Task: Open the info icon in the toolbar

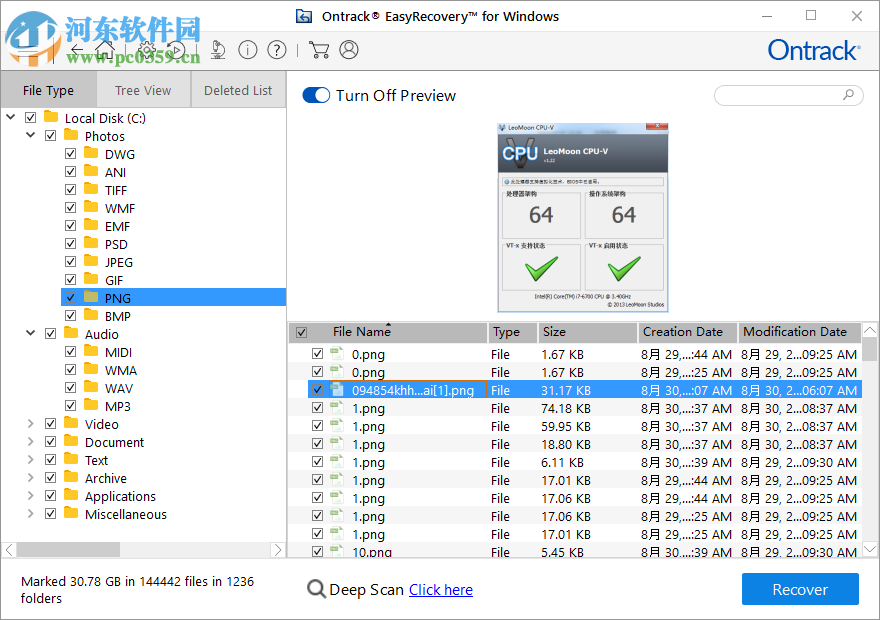Action: (247, 49)
